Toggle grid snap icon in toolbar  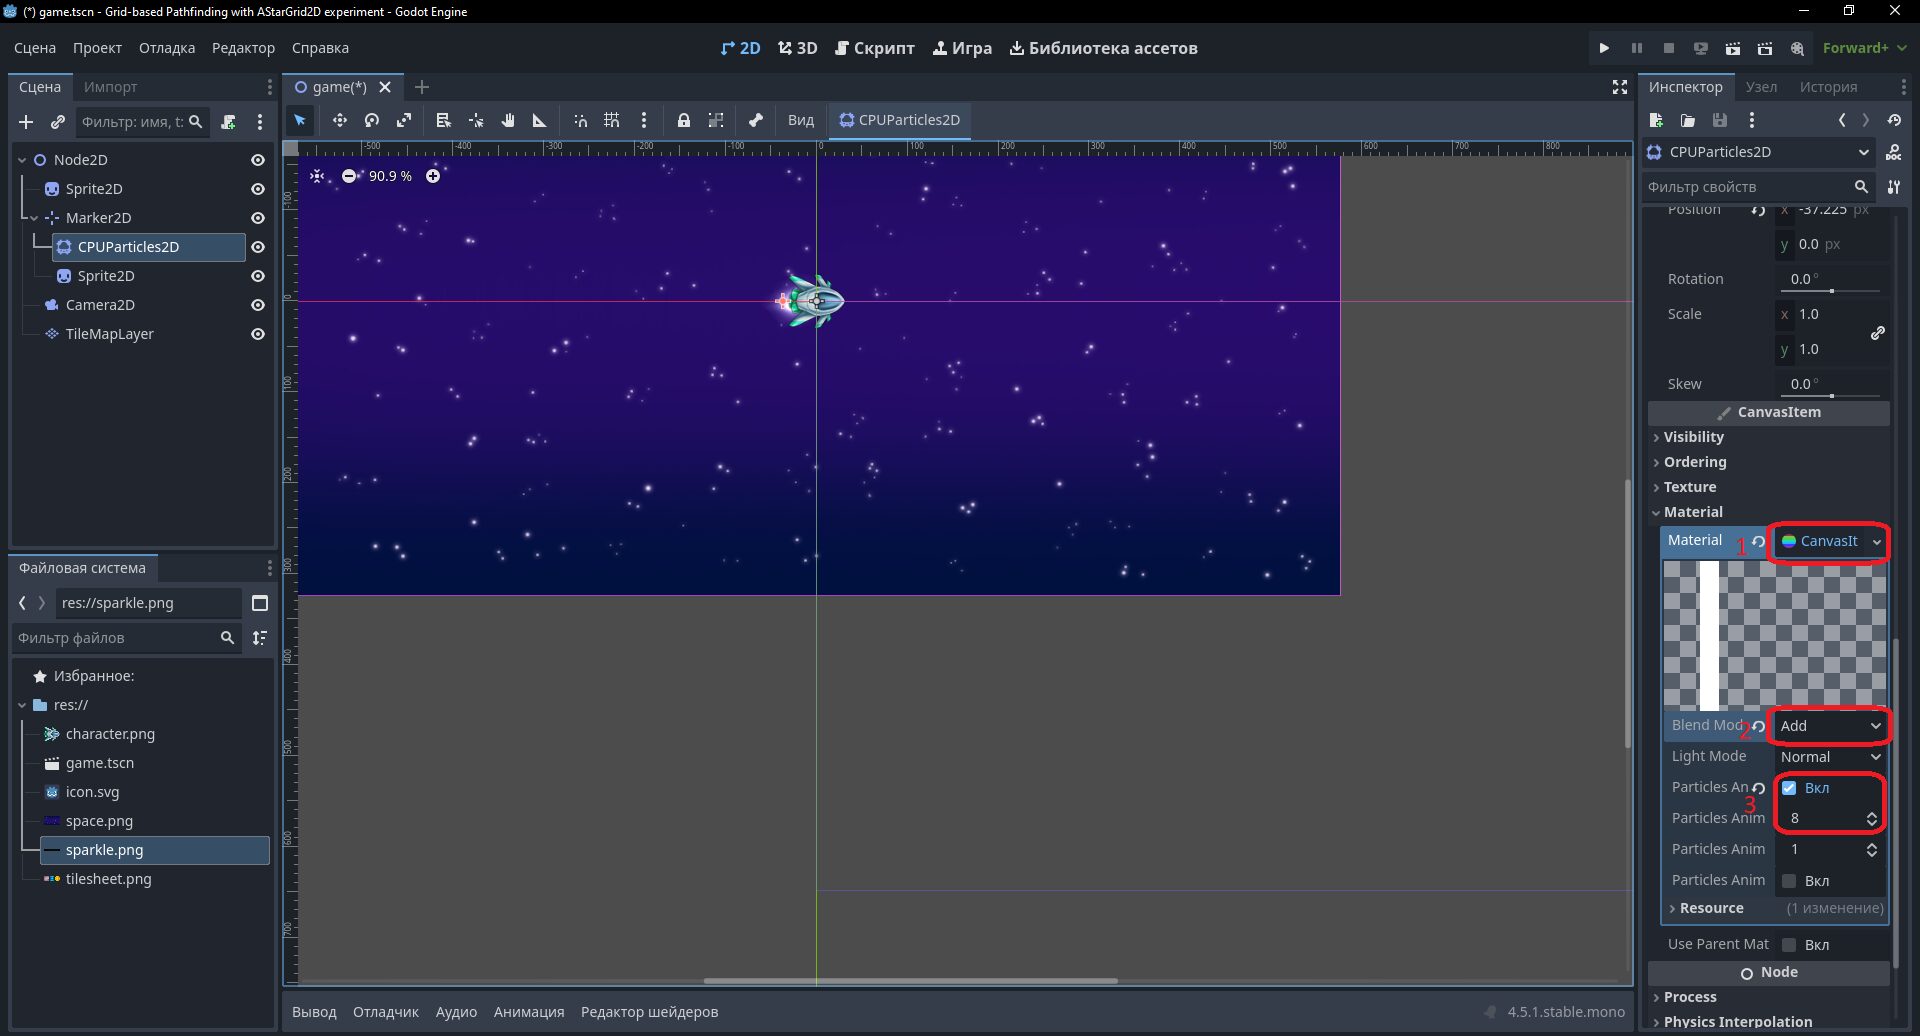pyautogui.click(x=612, y=120)
